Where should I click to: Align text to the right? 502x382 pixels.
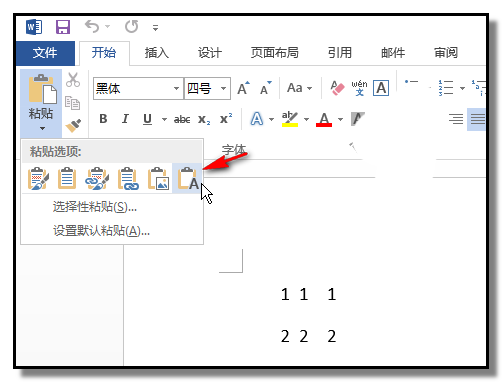pos(456,119)
